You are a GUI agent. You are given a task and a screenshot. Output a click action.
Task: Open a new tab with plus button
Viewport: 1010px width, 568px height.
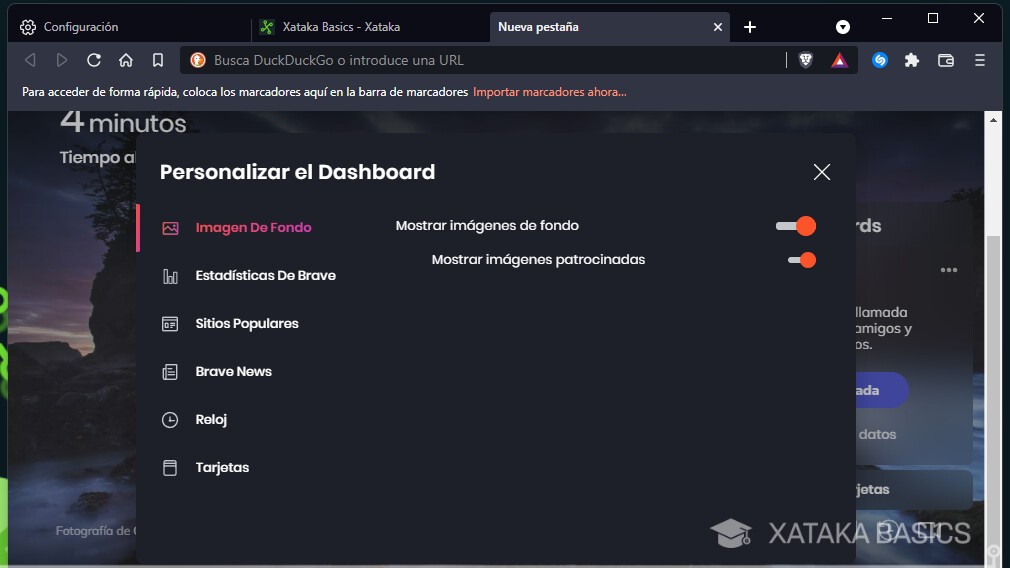(750, 27)
